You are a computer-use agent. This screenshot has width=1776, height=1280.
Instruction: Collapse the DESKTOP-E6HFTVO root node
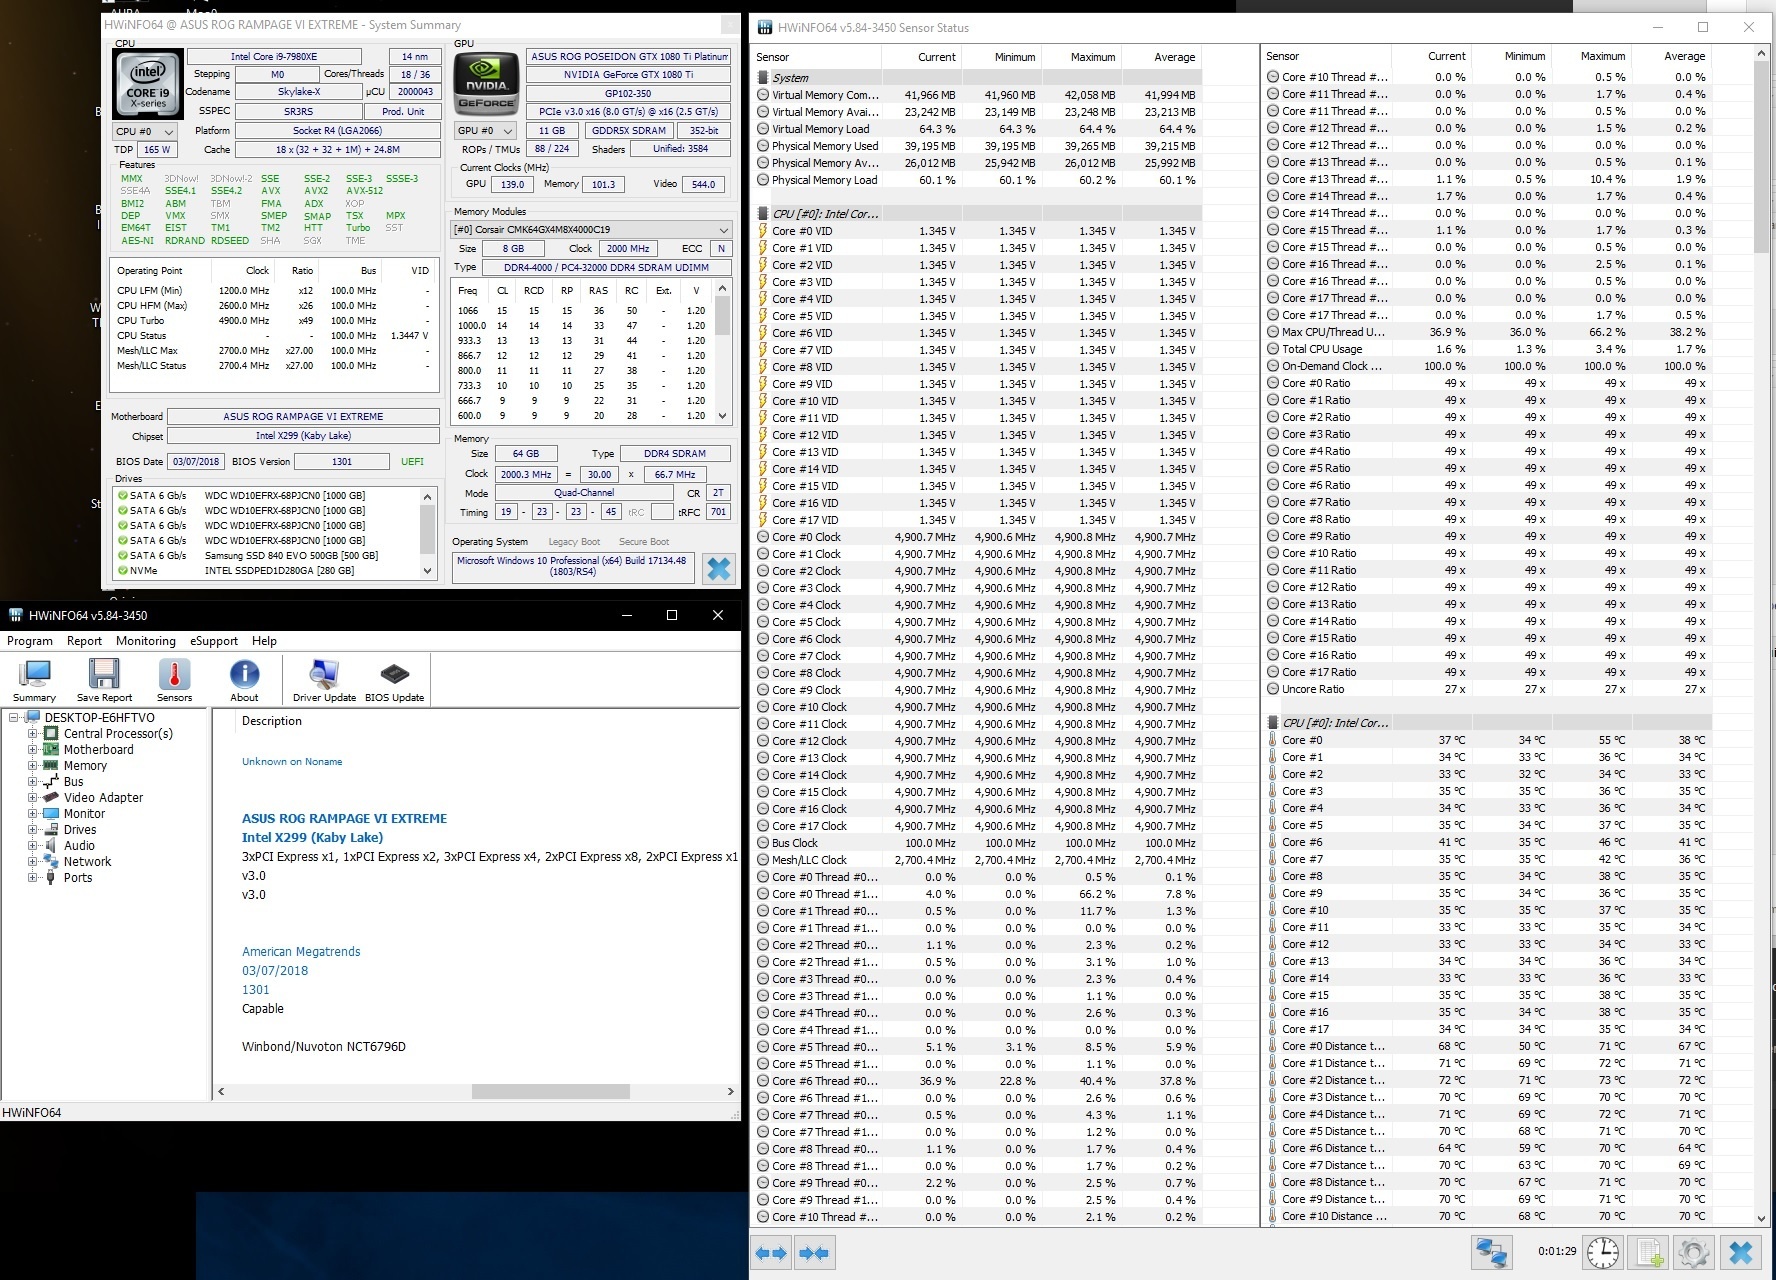point(14,718)
